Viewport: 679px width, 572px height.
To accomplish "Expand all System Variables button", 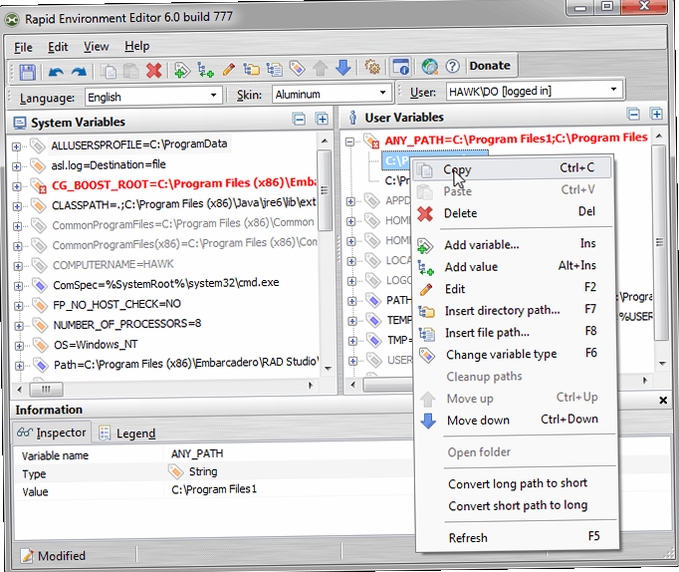I will 322,118.
